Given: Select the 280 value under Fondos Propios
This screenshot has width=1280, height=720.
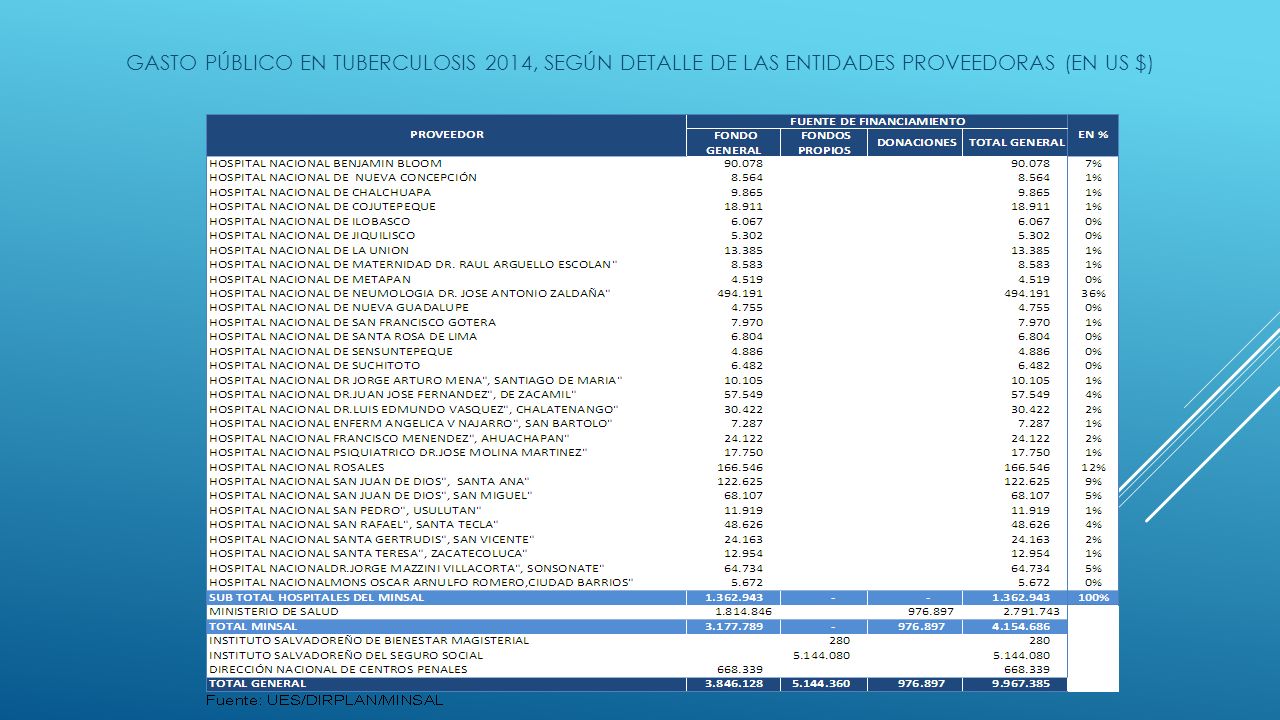Looking at the screenshot, I should [838, 641].
